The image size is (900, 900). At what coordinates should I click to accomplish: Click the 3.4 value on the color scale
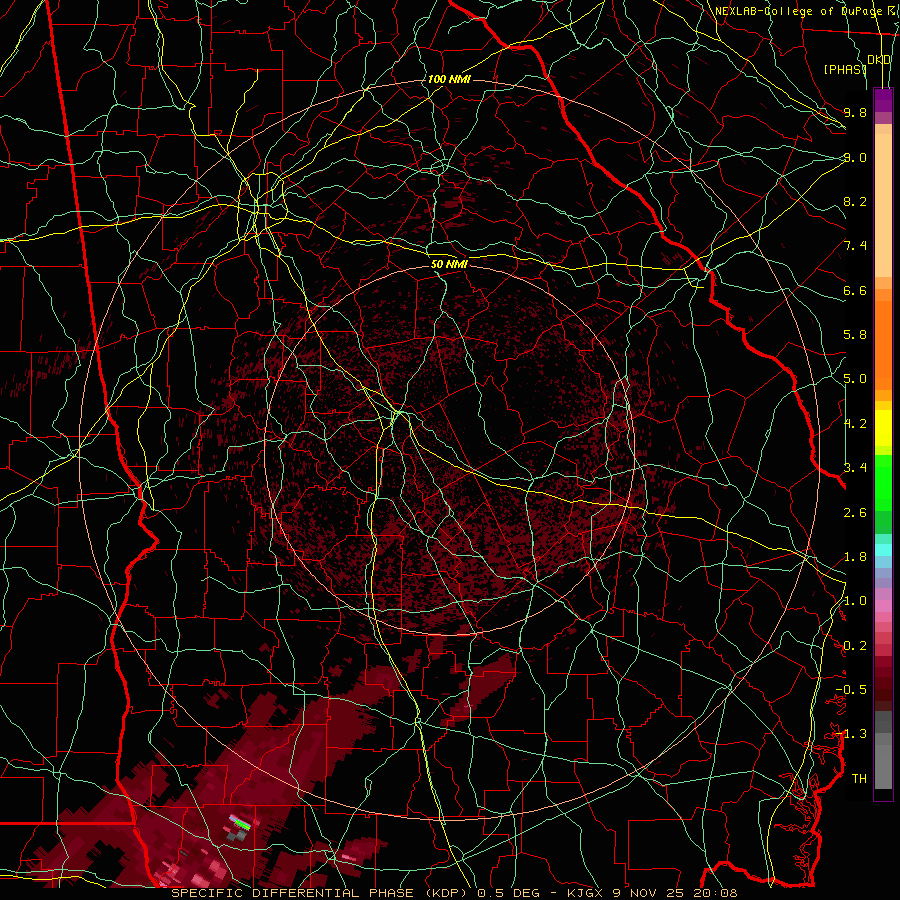pyautogui.click(x=855, y=468)
